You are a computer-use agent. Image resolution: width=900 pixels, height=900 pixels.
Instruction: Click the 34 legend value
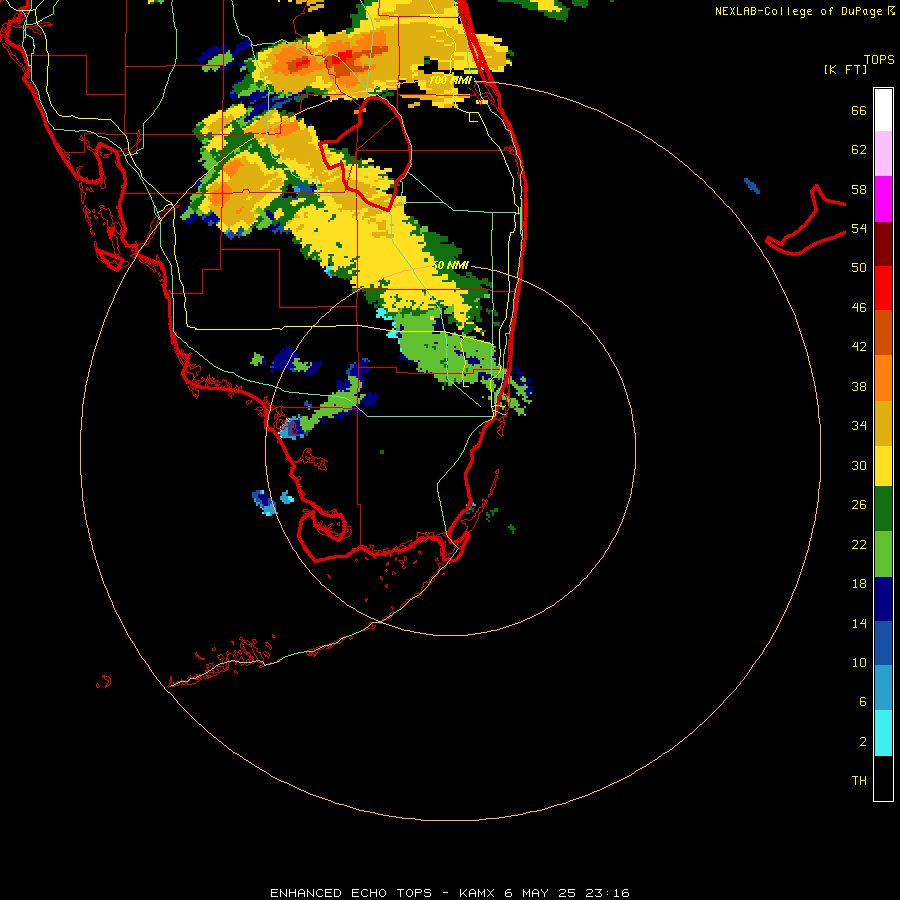[x=859, y=425]
